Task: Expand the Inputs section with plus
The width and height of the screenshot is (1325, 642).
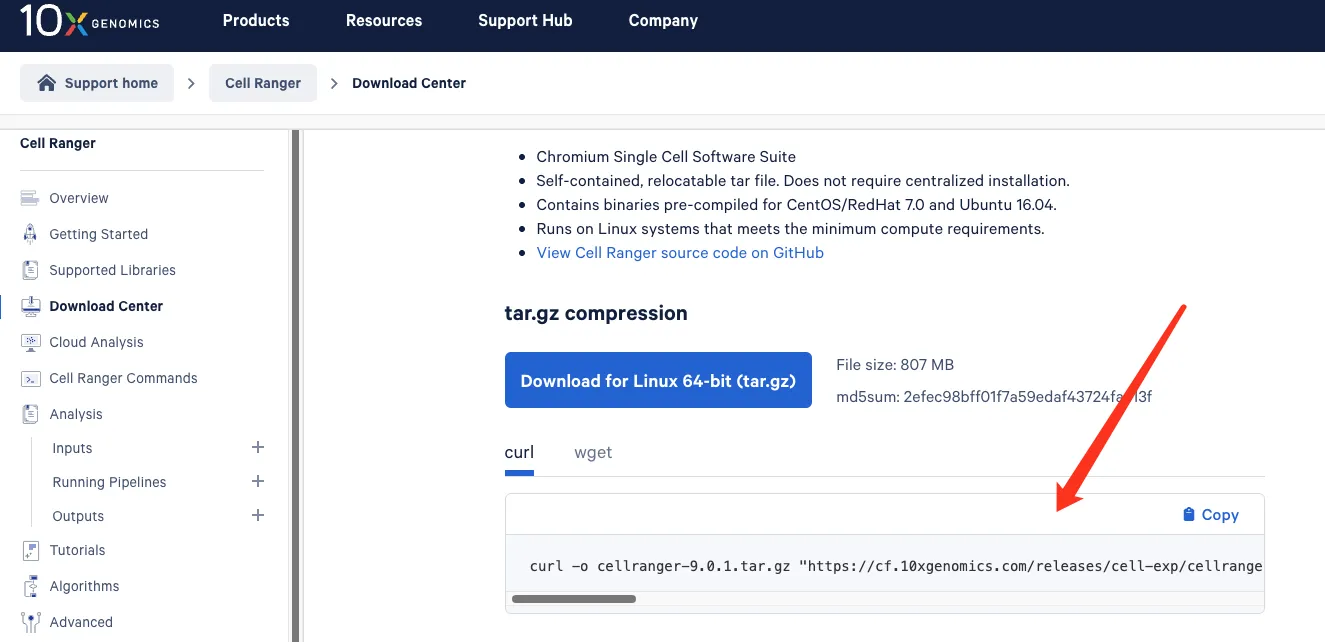Action: coord(258,447)
